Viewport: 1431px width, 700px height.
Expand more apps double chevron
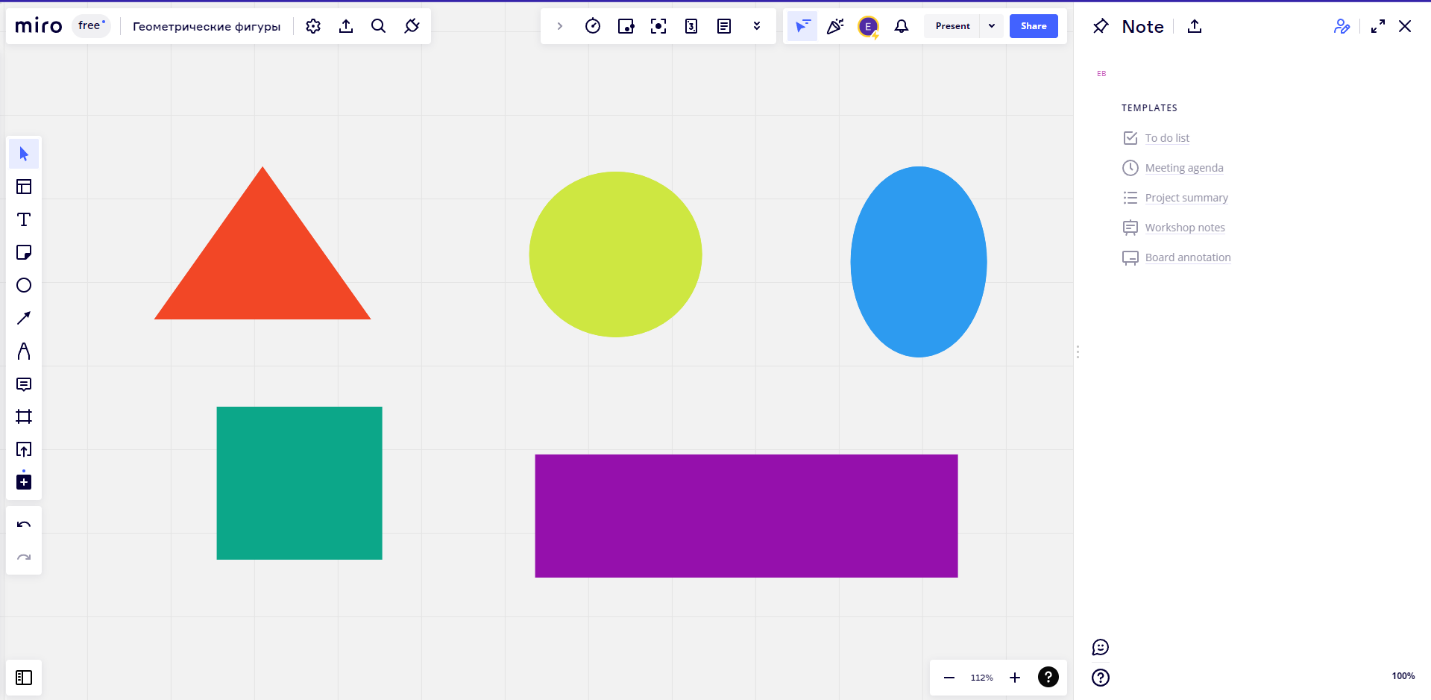[757, 26]
